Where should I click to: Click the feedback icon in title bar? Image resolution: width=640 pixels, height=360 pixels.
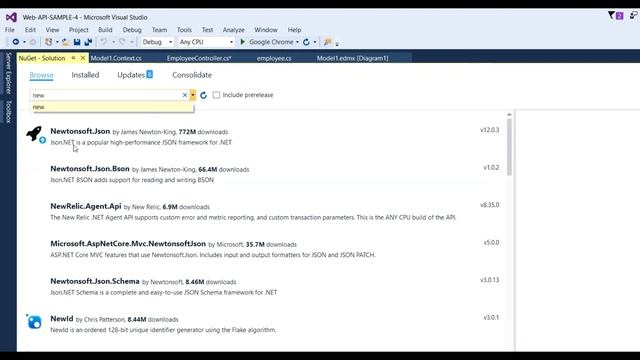[x=633, y=15]
